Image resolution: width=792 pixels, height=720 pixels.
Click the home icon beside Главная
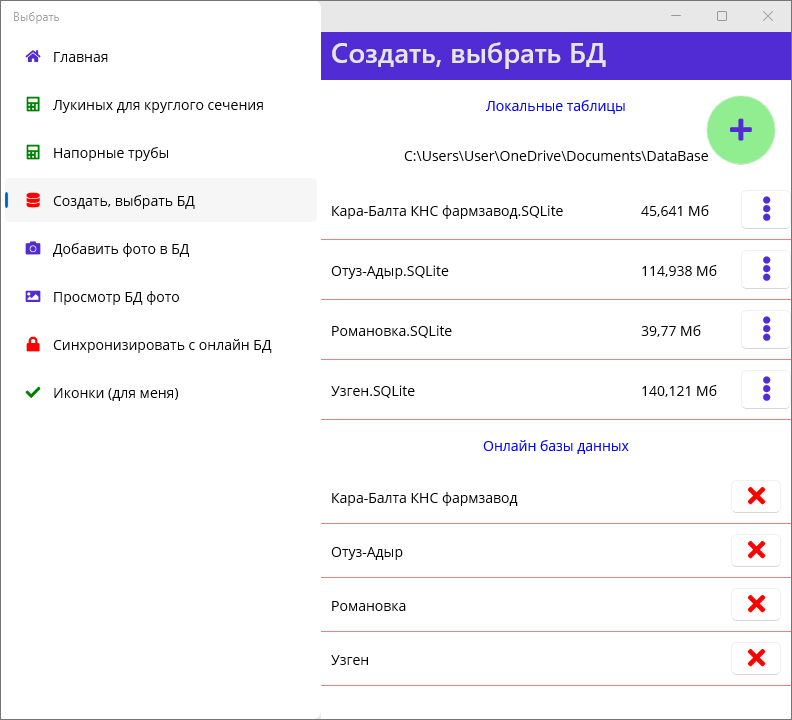click(x=33, y=57)
